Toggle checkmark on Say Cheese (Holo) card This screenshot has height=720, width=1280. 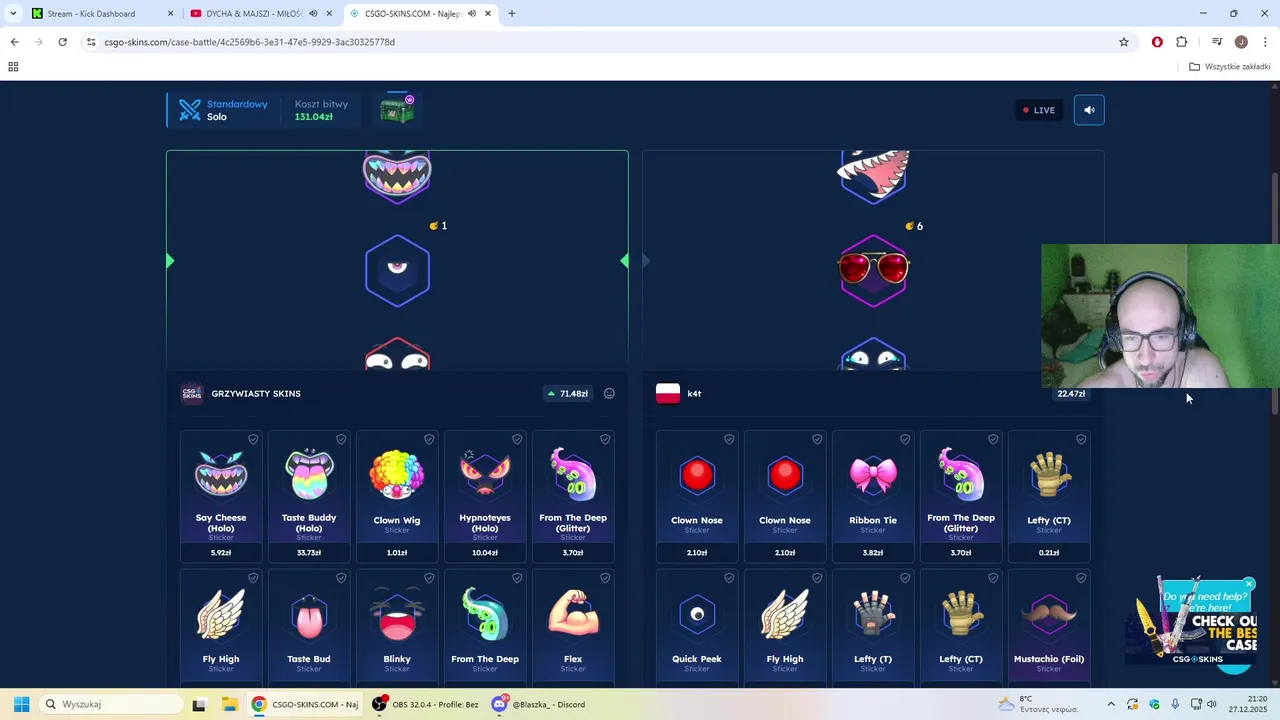tap(253, 439)
